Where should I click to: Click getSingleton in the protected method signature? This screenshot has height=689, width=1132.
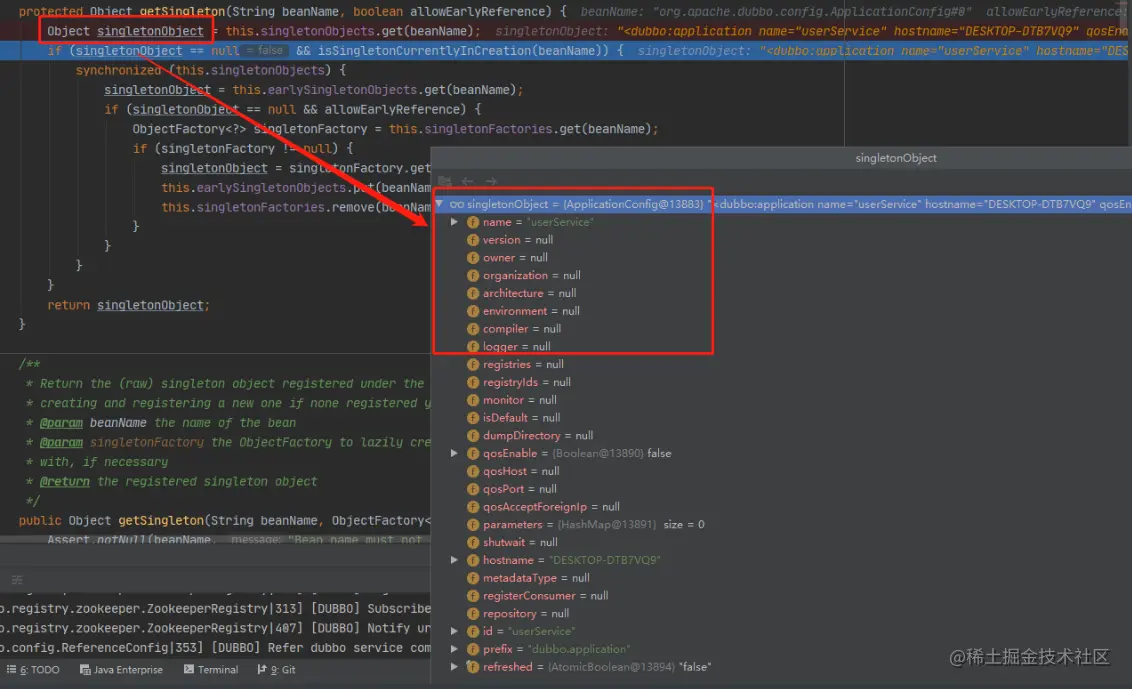pos(183,12)
